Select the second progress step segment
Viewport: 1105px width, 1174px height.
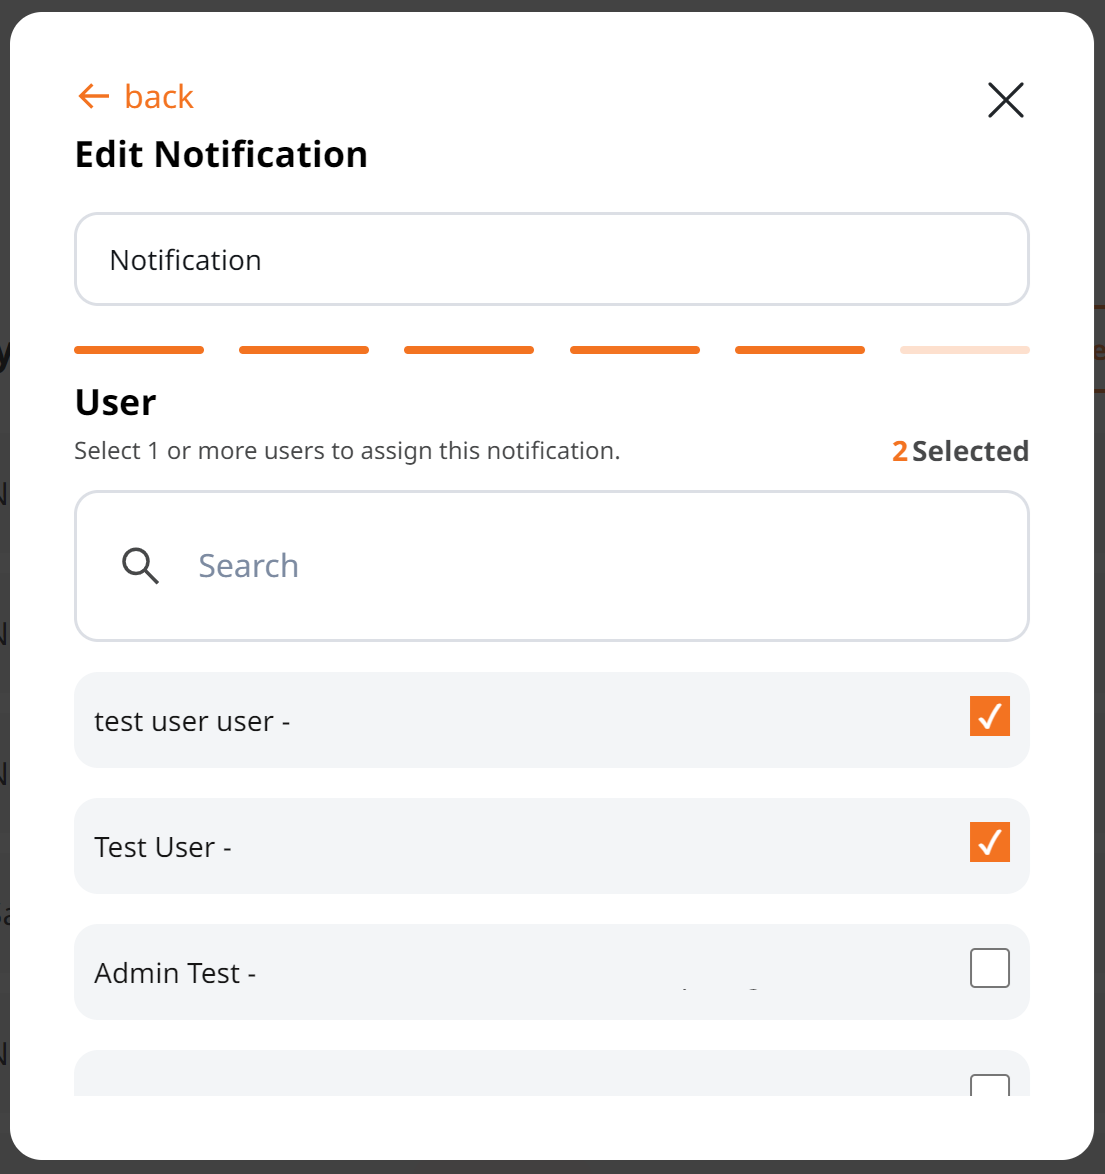tap(304, 350)
